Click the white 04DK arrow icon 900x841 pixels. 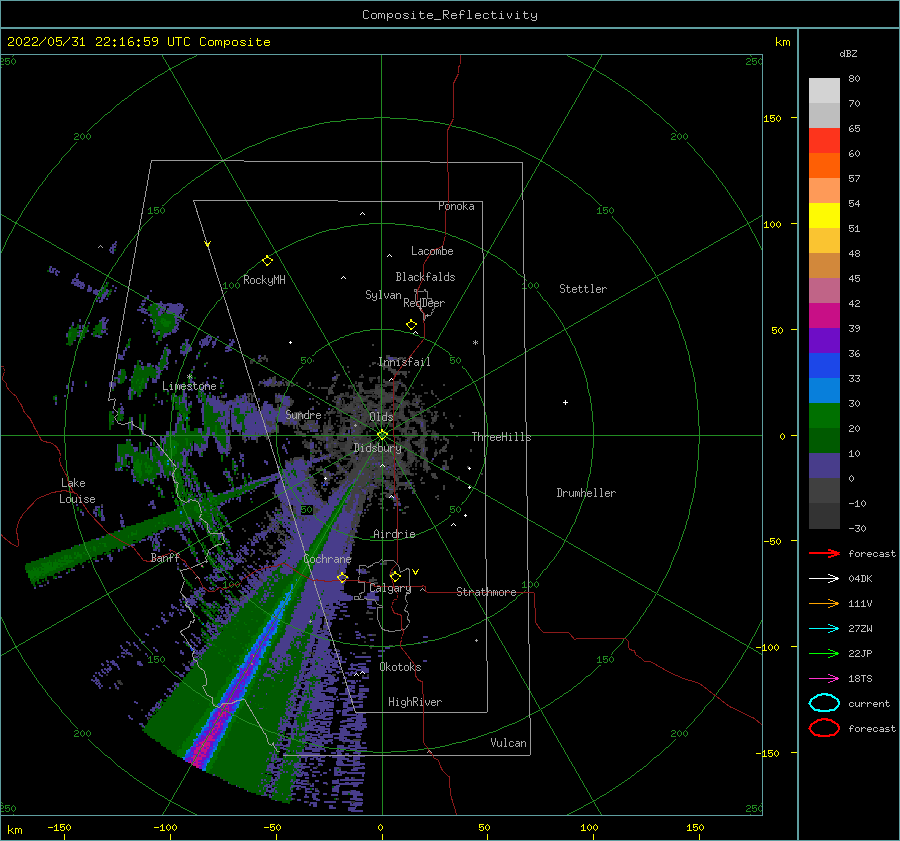[824, 578]
